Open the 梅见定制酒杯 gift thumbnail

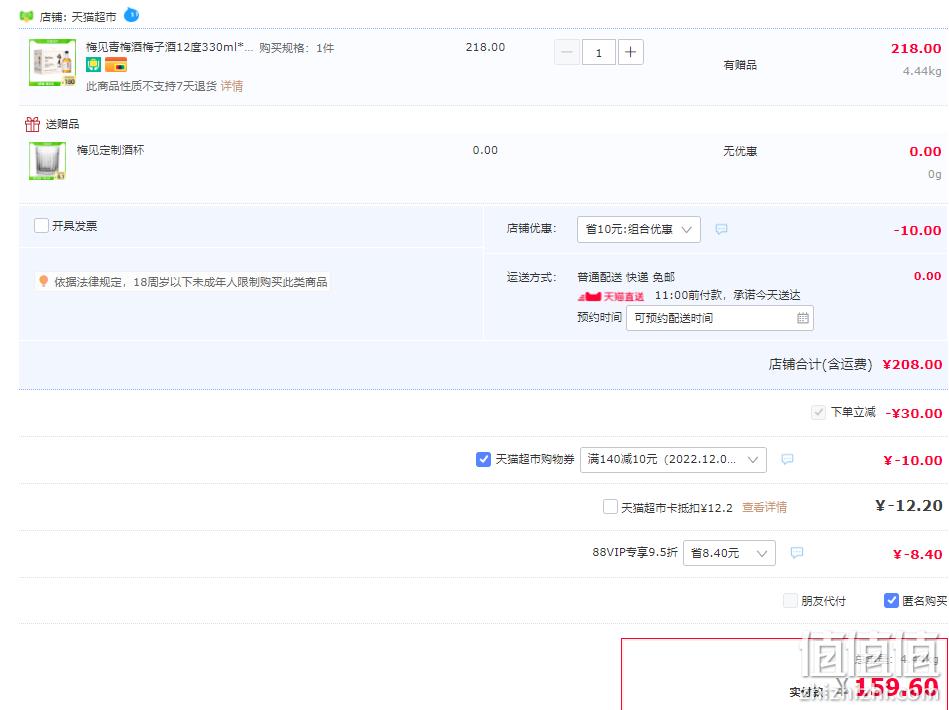click(x=47, y=160)
